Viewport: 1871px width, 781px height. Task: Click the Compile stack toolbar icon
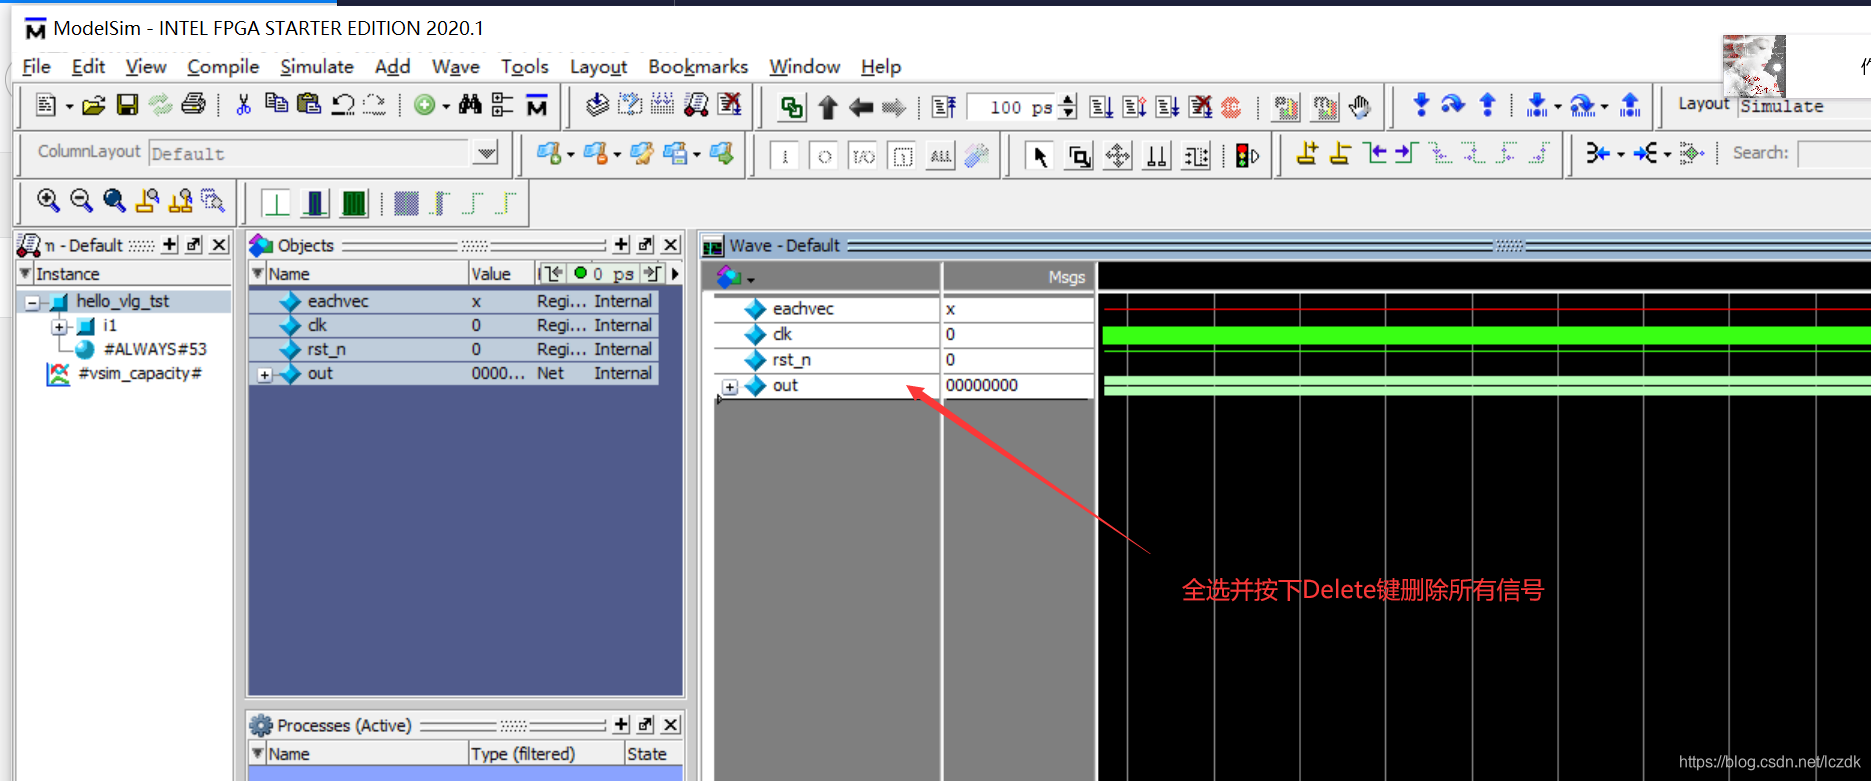pos(597,104)
